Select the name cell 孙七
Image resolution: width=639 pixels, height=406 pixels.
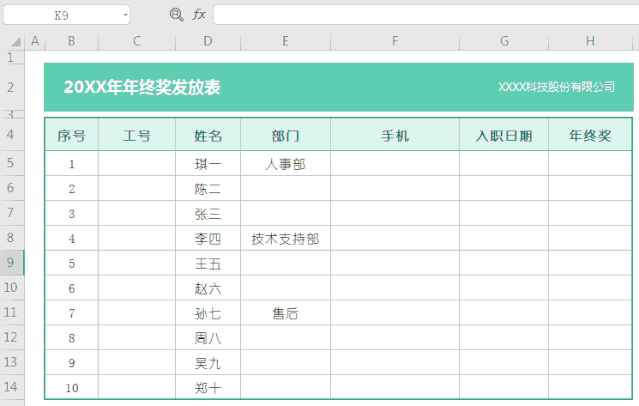pos(207,313)
